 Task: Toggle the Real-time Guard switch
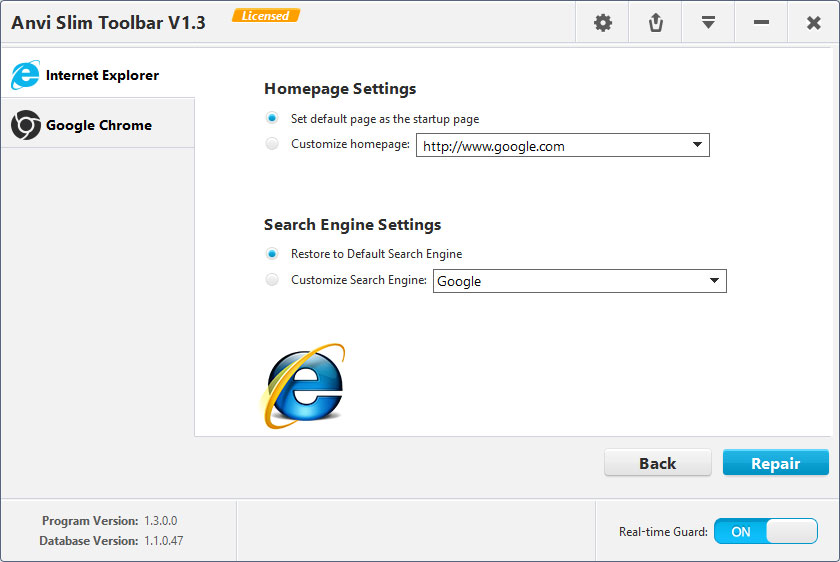766,531
